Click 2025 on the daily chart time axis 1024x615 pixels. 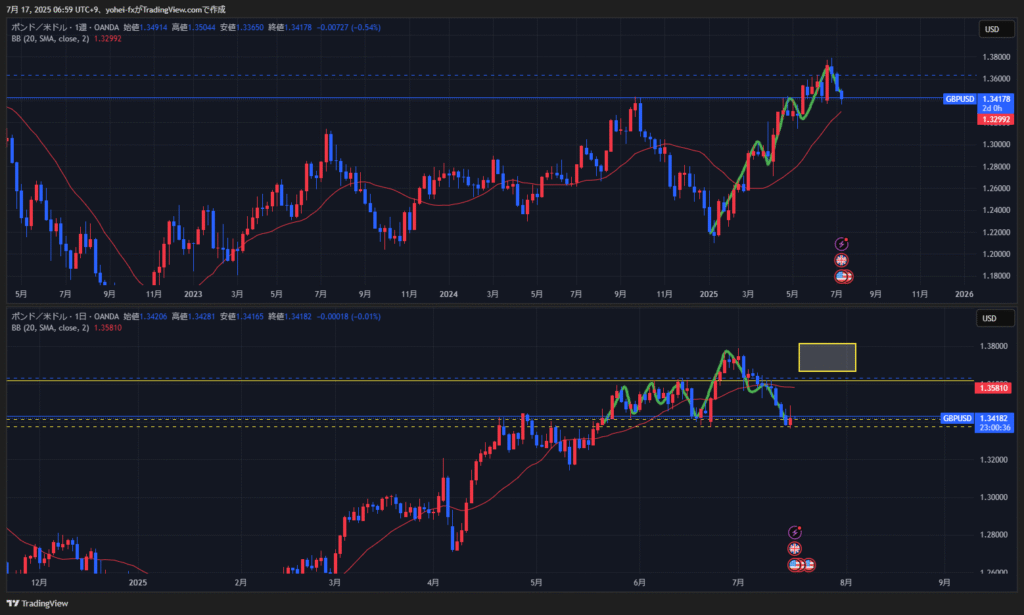pos(138,582)
